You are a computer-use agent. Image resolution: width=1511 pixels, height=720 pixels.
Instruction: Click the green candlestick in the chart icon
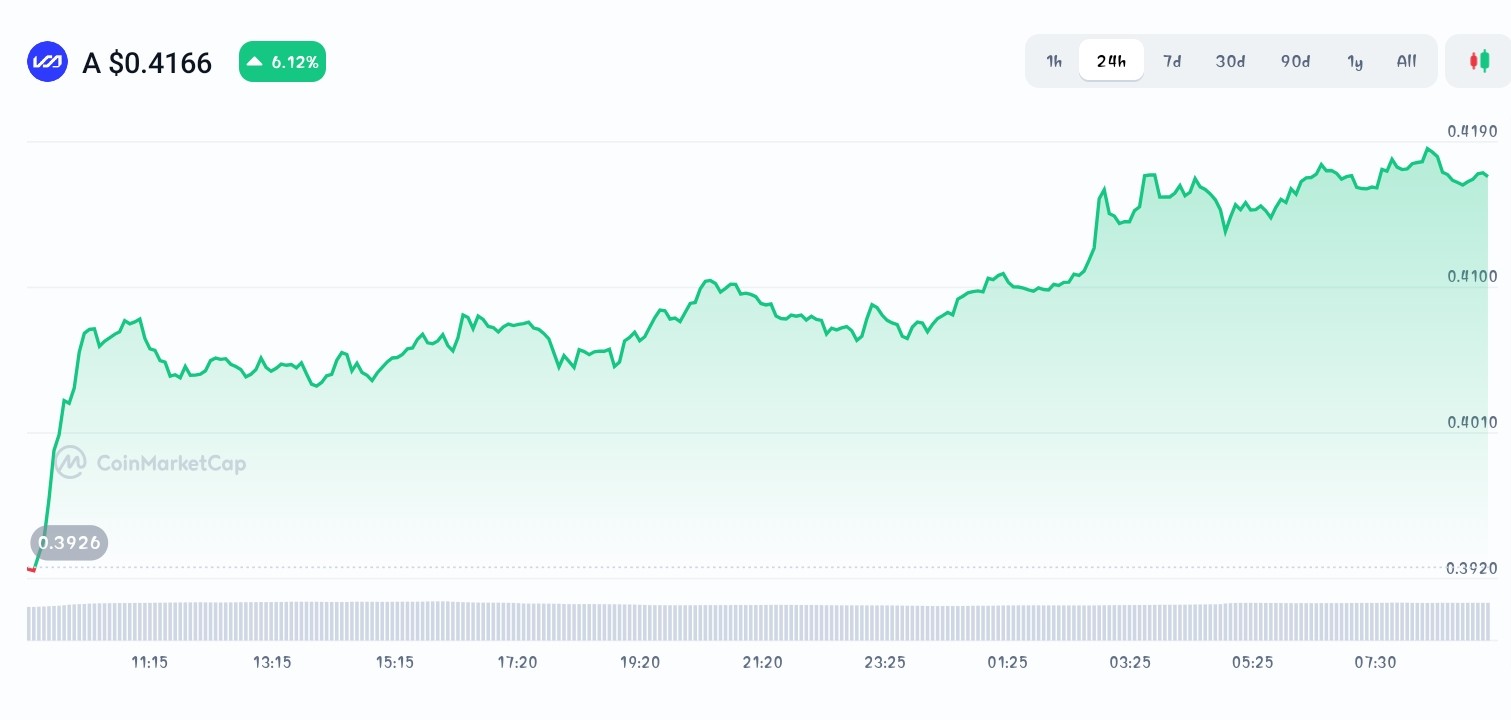pyautogui.click(x=1485, y=60)
